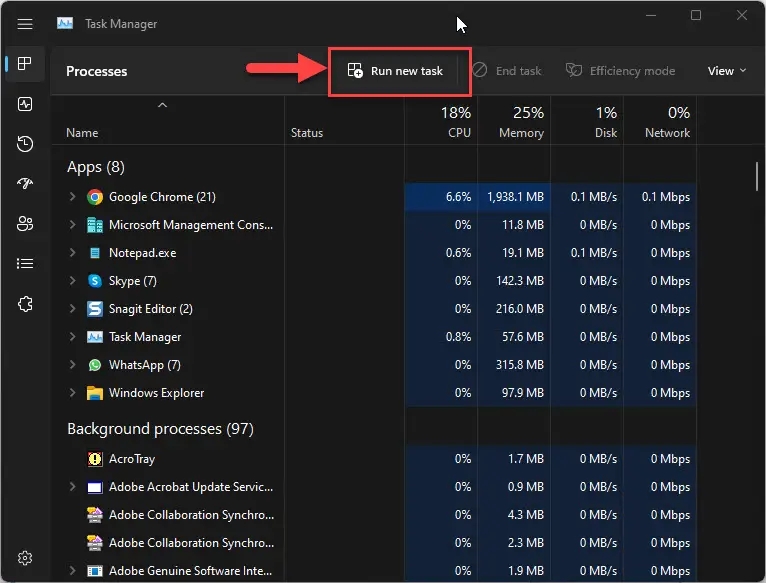This screenshot has width=766, height=583.
Task: Click the AcroTray icon
Action: point(95,459)
